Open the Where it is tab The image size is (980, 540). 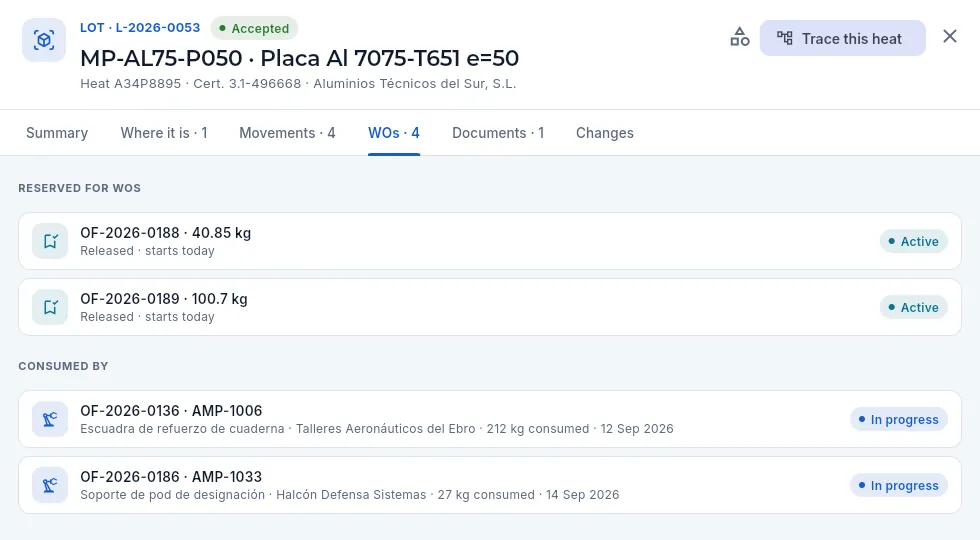coord(164,133)
